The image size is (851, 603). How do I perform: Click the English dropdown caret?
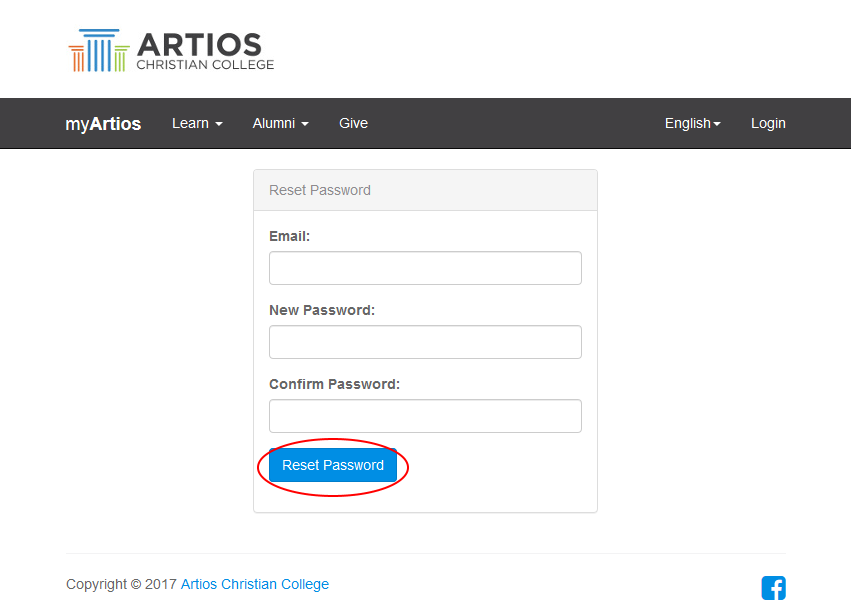click(716, 125)
